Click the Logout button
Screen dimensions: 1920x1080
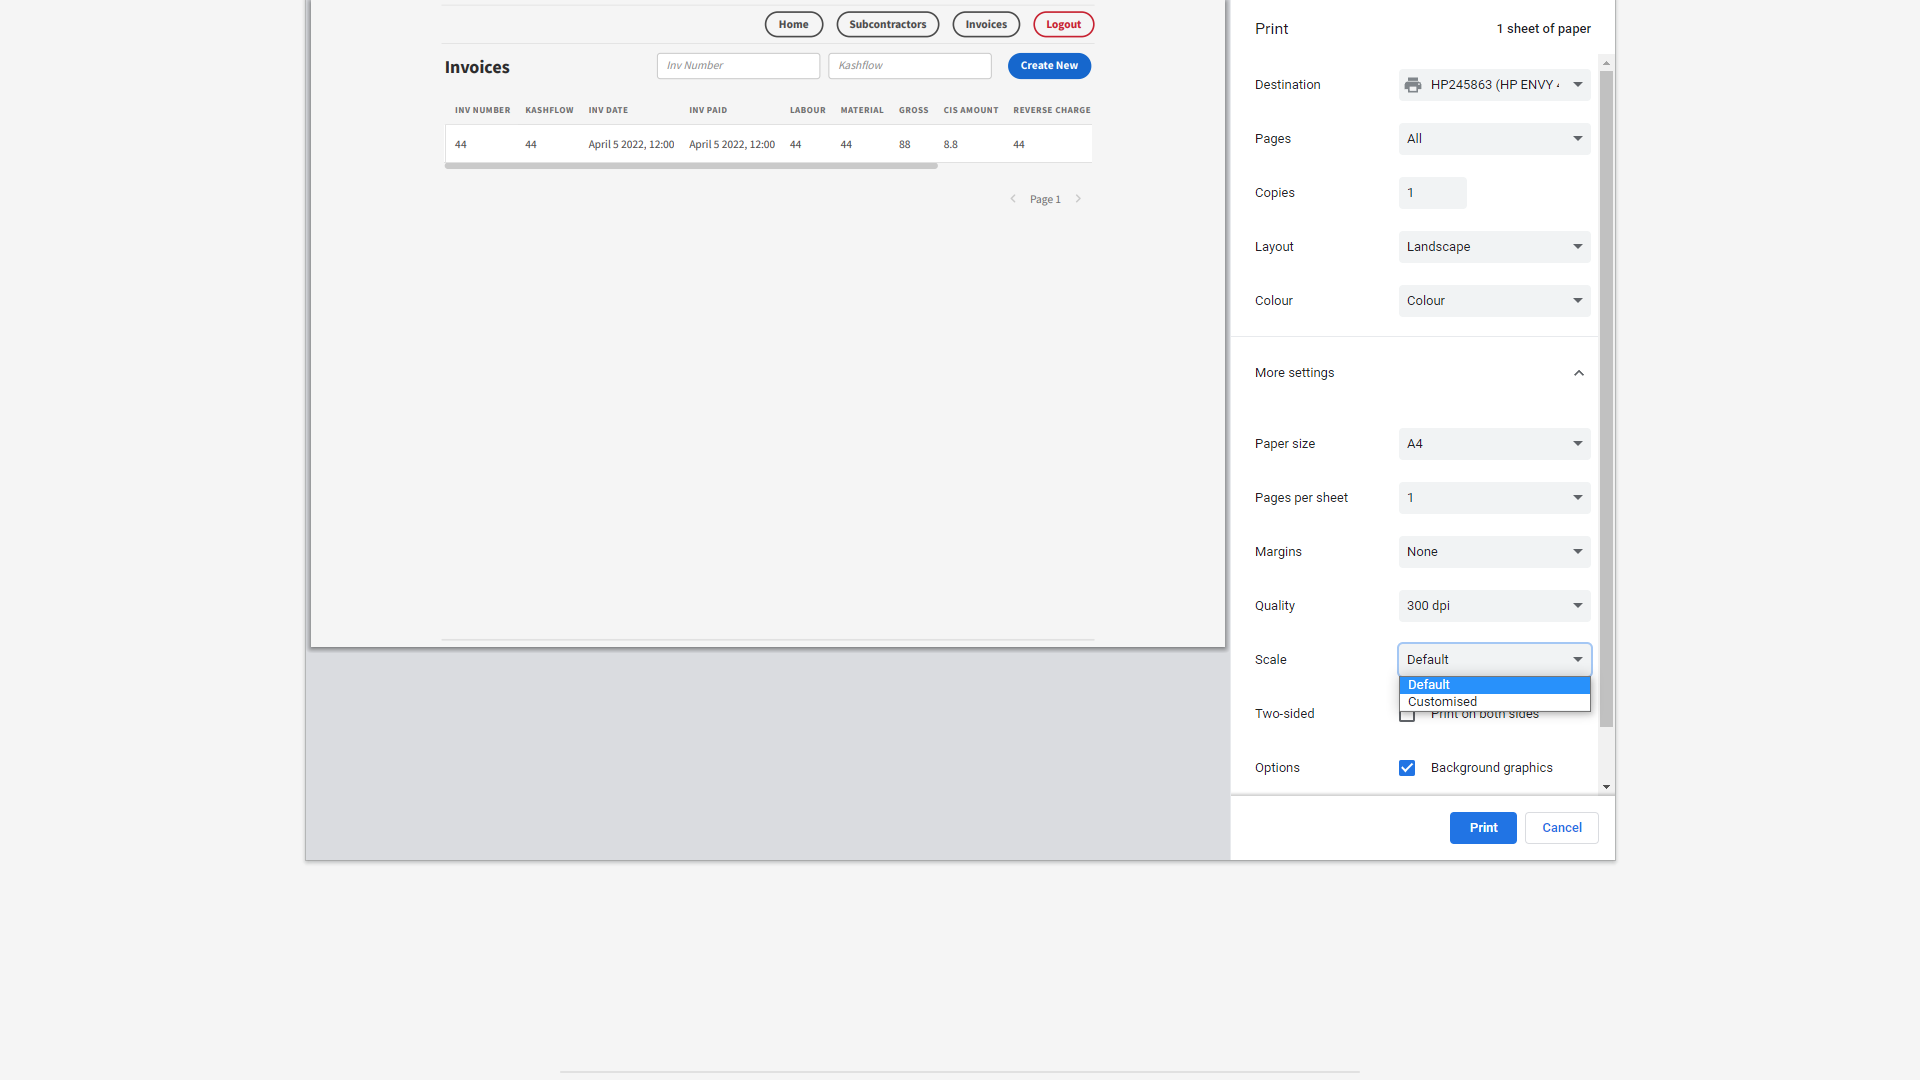tap(1063, 24)
